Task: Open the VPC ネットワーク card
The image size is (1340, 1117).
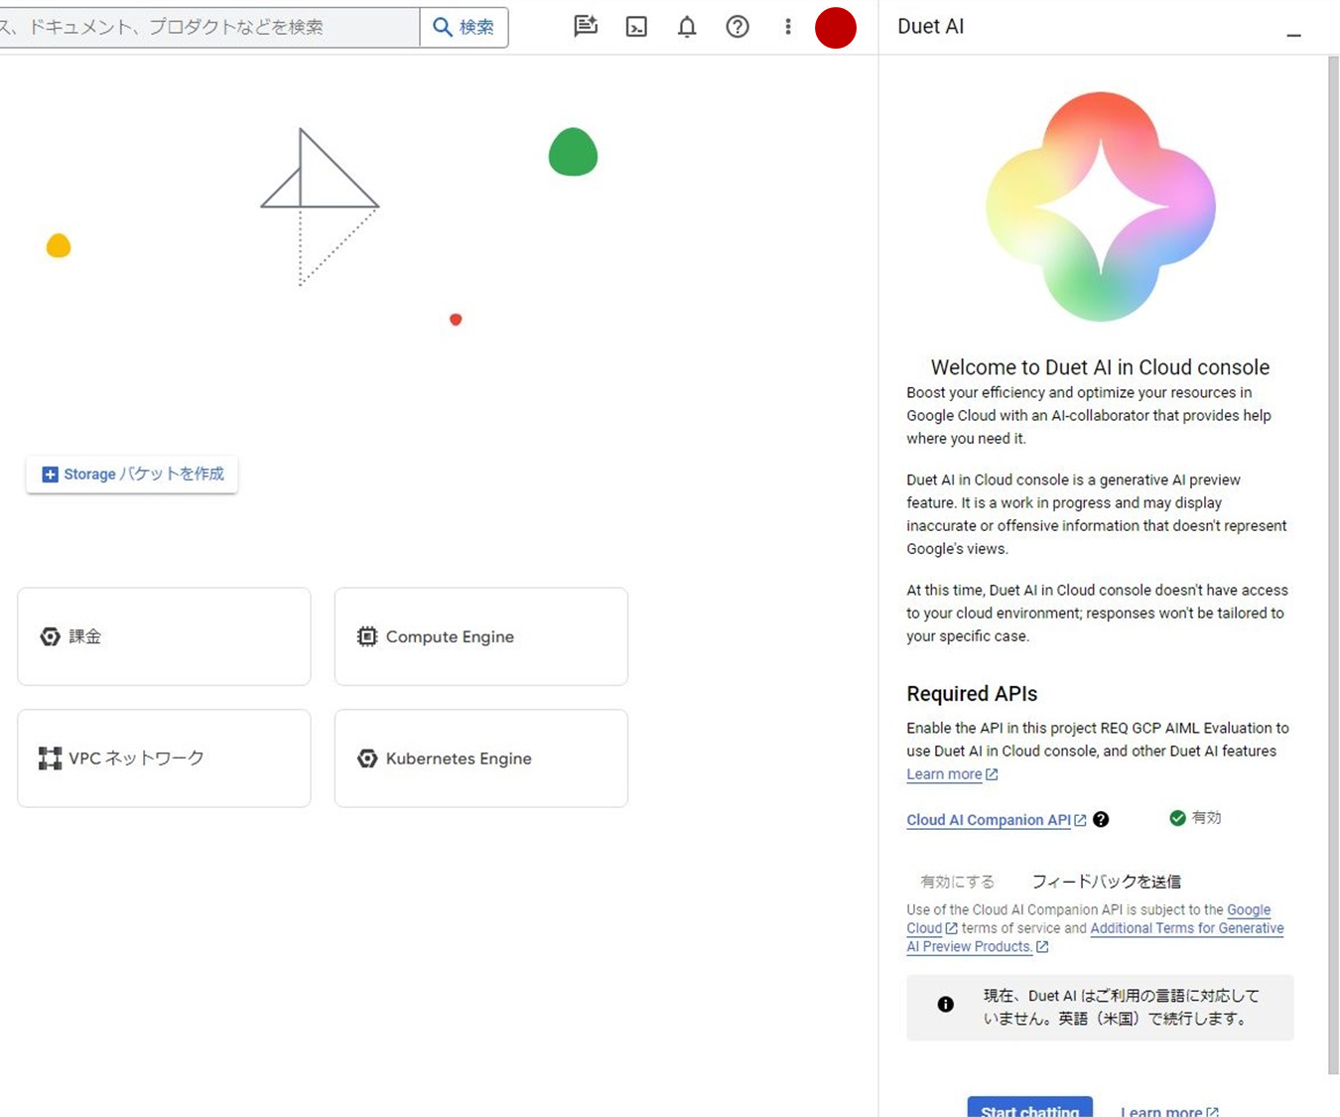Action: pos(164,759)
